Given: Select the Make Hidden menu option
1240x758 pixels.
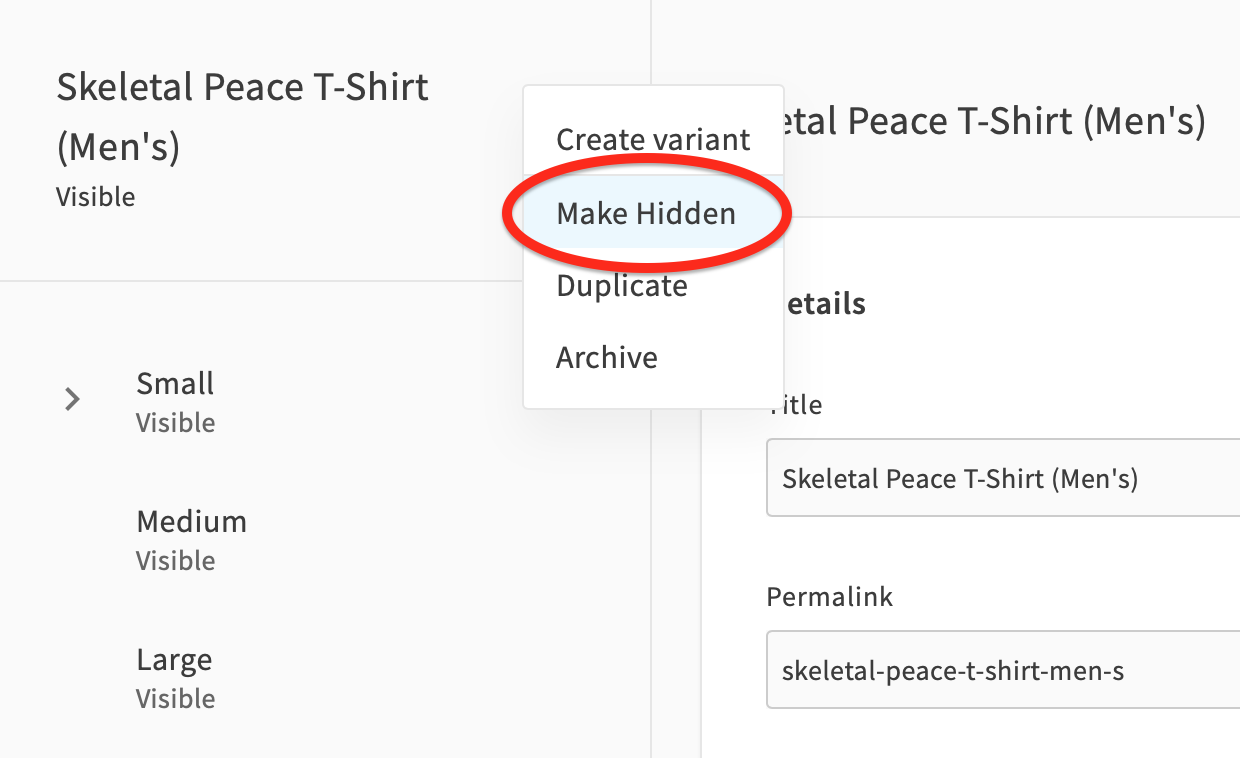Looking at the screenshot, I should tap(646, 213).
